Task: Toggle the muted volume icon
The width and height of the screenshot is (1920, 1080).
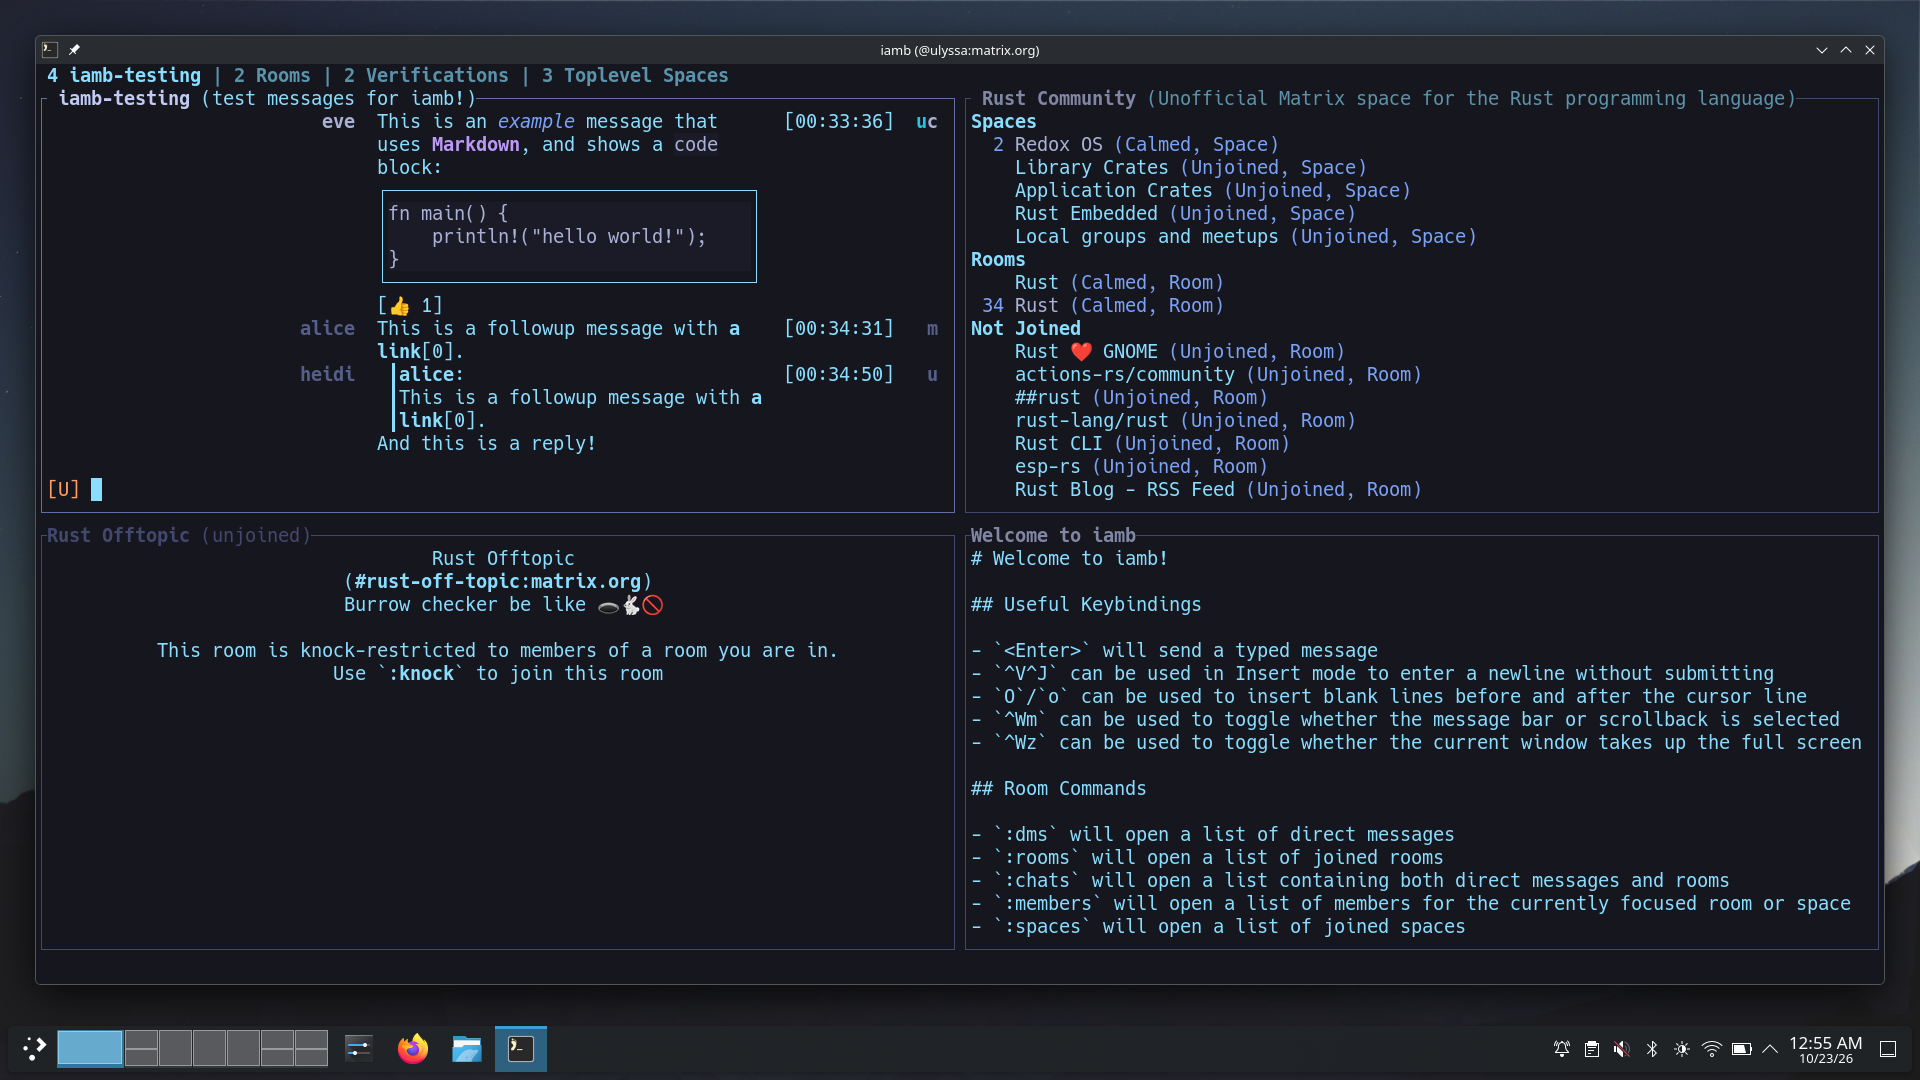Action: tap(1622, 1049)
